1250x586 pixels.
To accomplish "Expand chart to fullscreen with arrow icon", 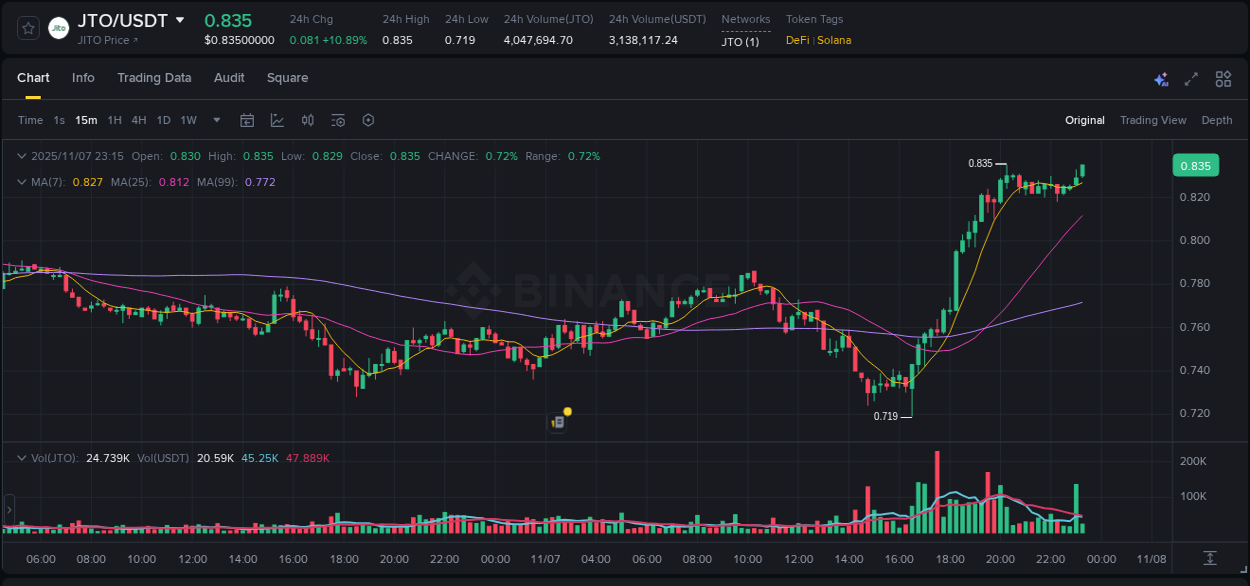I will point(1191,78).
